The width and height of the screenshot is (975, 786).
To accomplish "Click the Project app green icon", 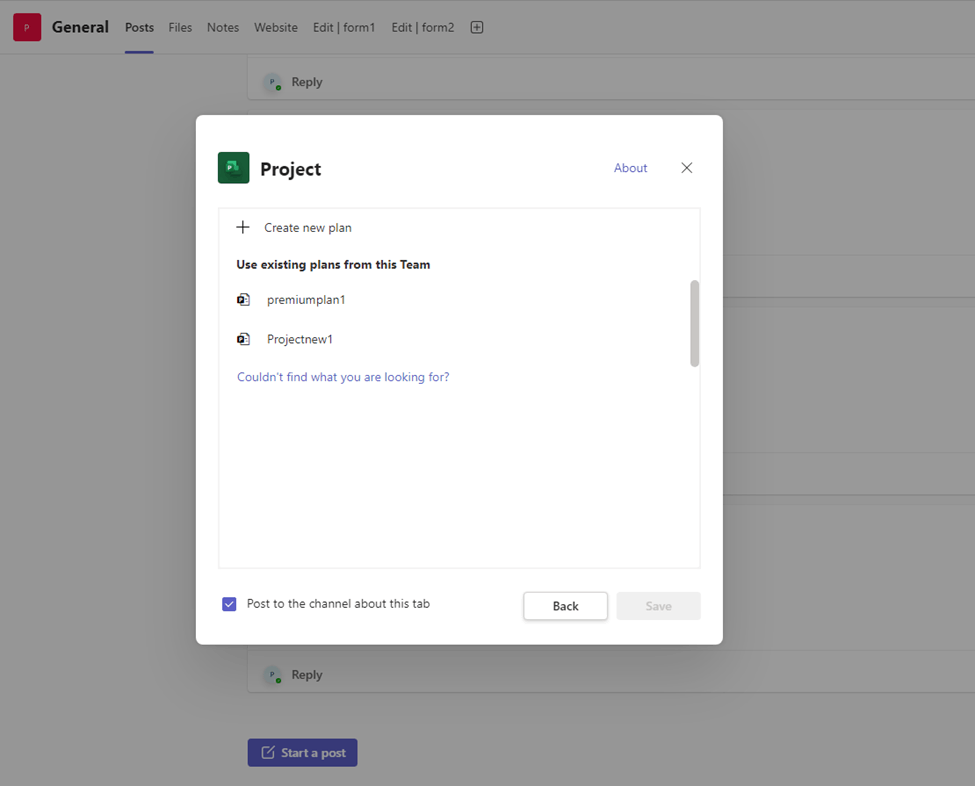I will [x=233, y=168].
